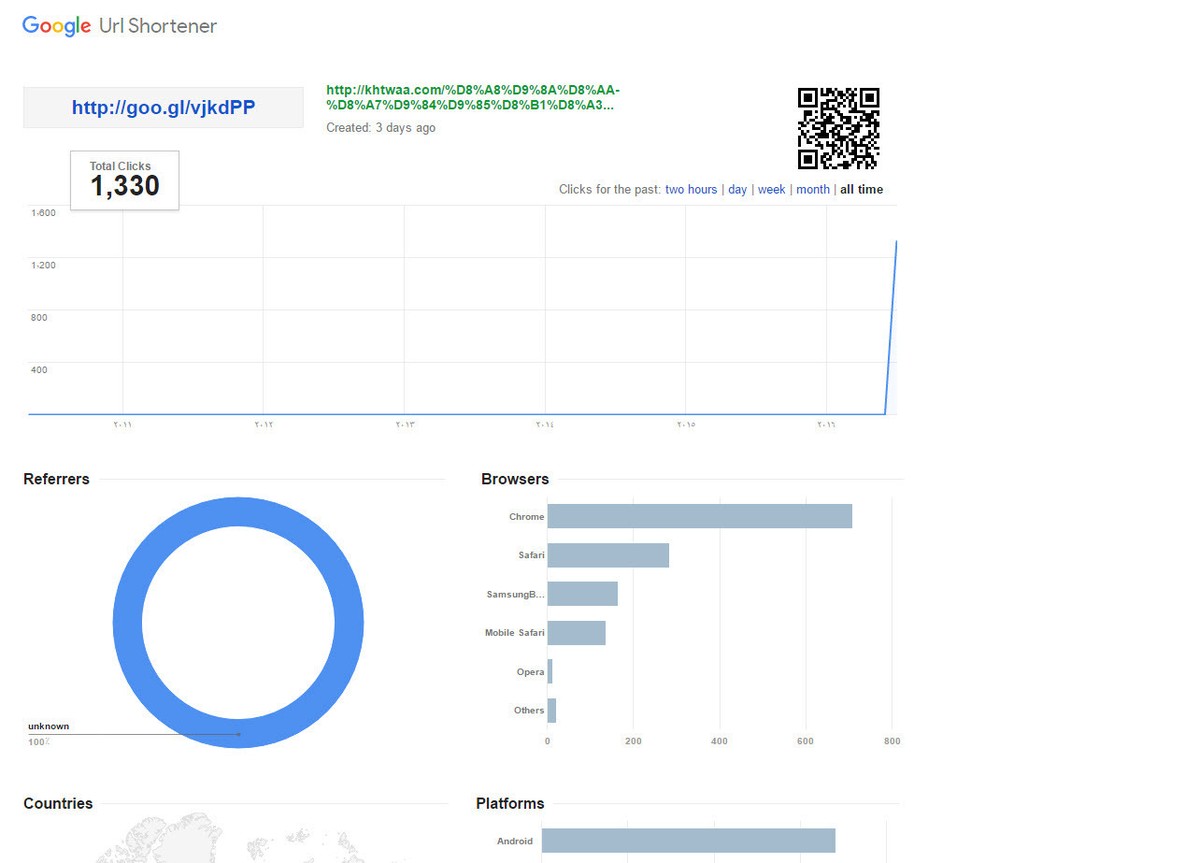Click the Safari bar in Browsers chart
This screenshot has width=1200, height=863.
coord(608,555)
